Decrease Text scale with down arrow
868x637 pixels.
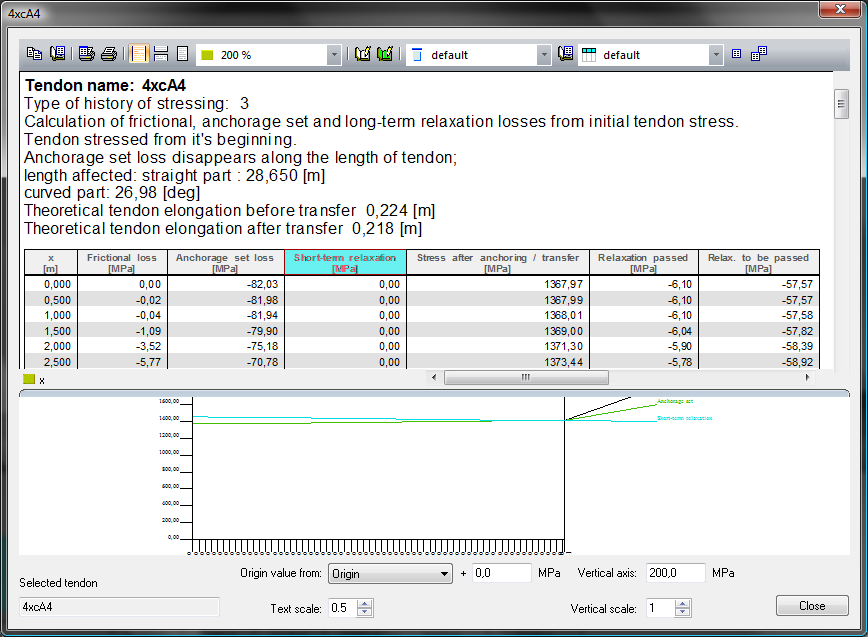coord(365,612)
